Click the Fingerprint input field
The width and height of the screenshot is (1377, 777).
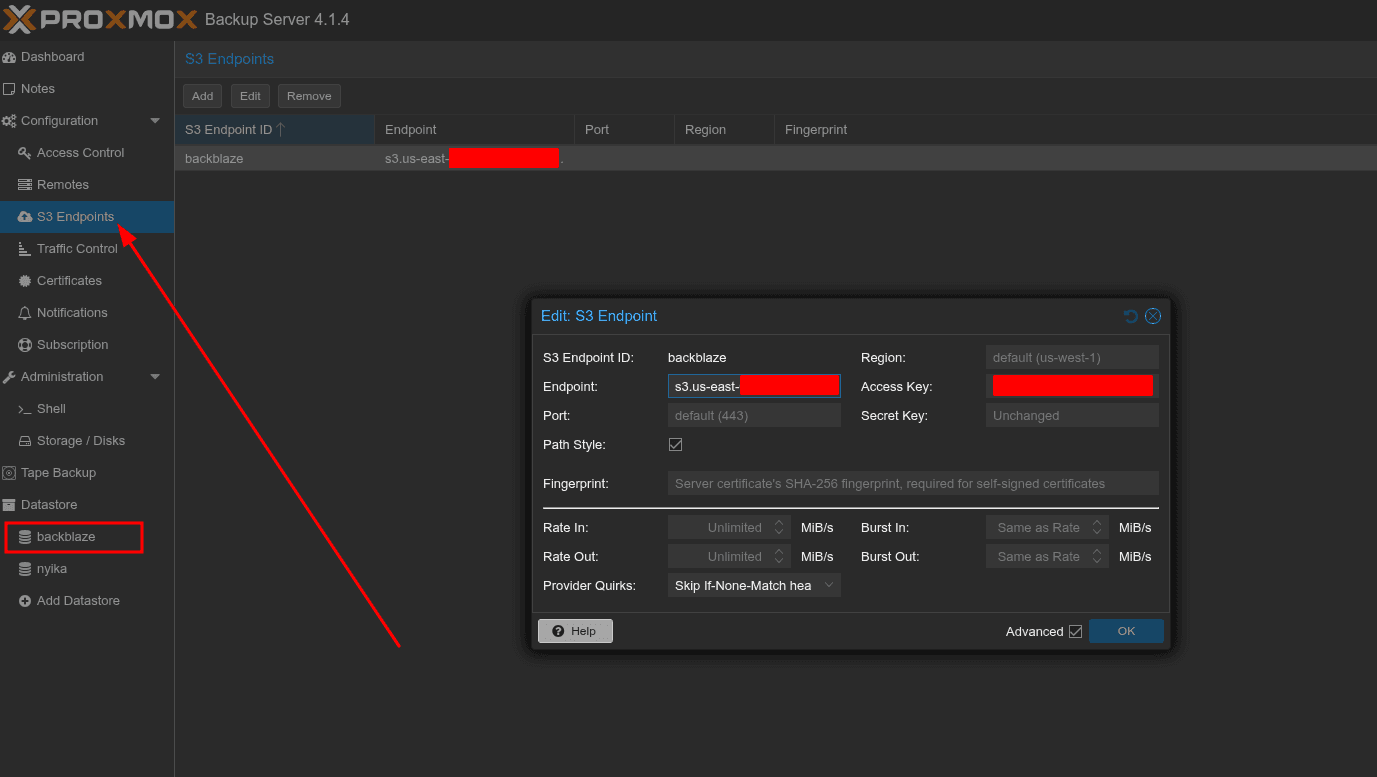pos(913,483)
